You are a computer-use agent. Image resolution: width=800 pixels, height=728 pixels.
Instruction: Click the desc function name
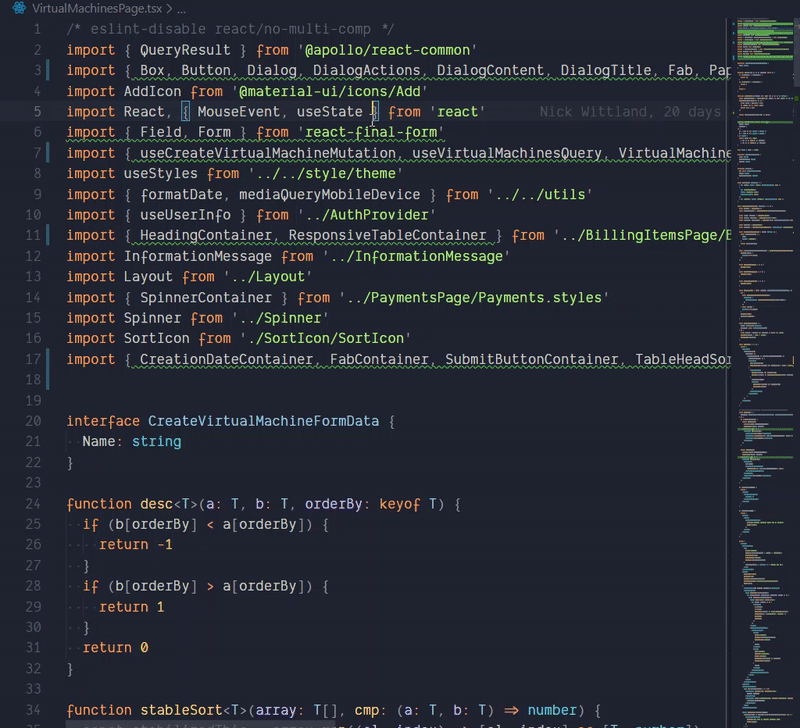(x=156, y=504)
